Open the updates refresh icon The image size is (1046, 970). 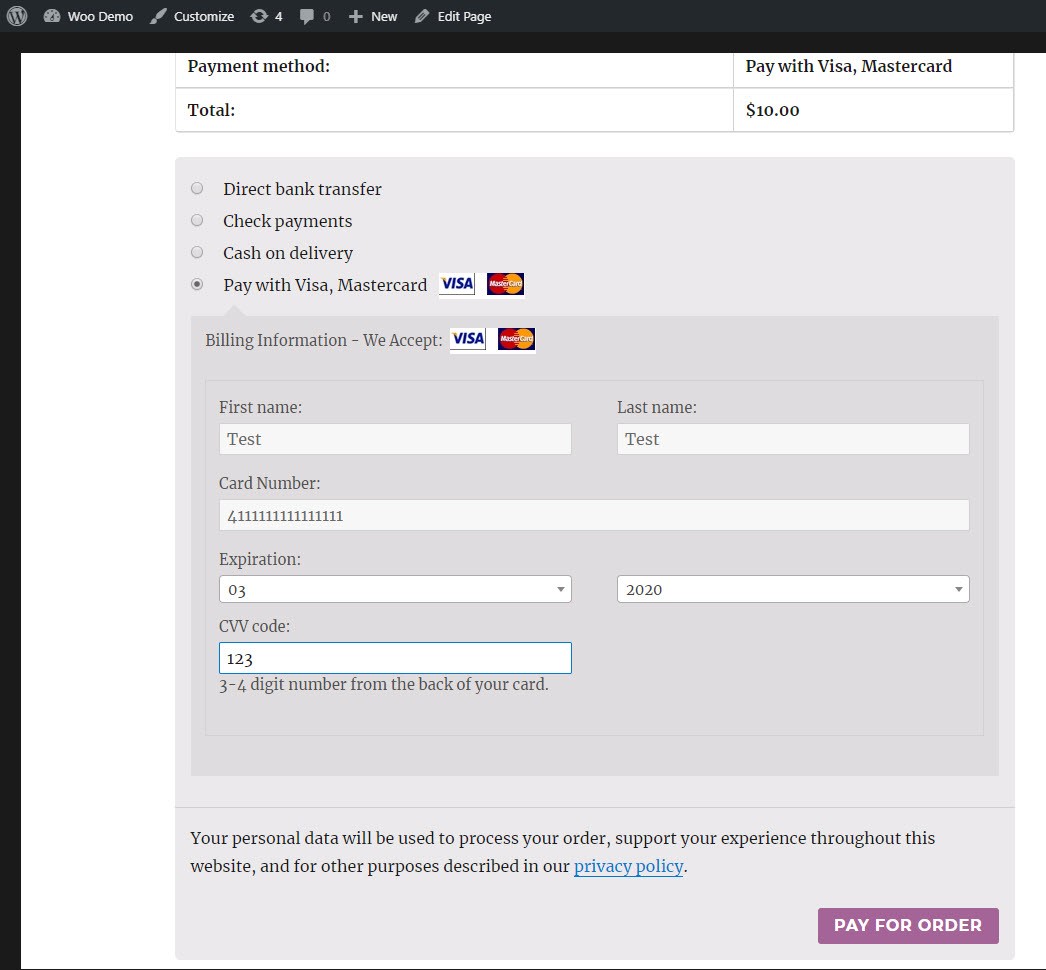pos(259,16)
